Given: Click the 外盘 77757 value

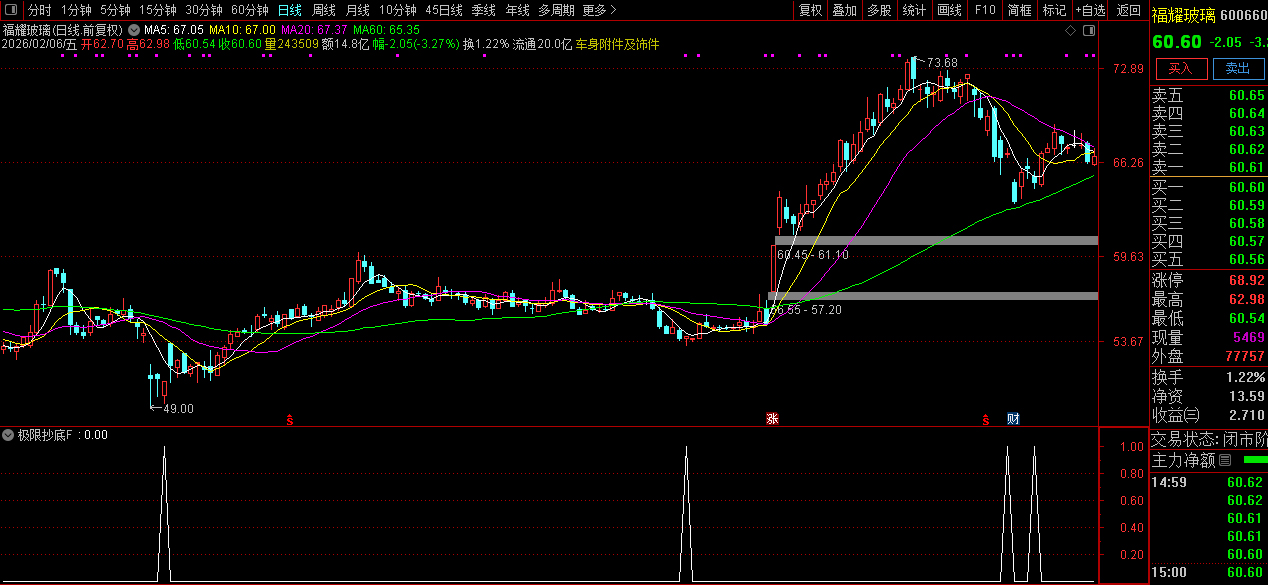Looking at the screenshot, I should [1246, 356].
